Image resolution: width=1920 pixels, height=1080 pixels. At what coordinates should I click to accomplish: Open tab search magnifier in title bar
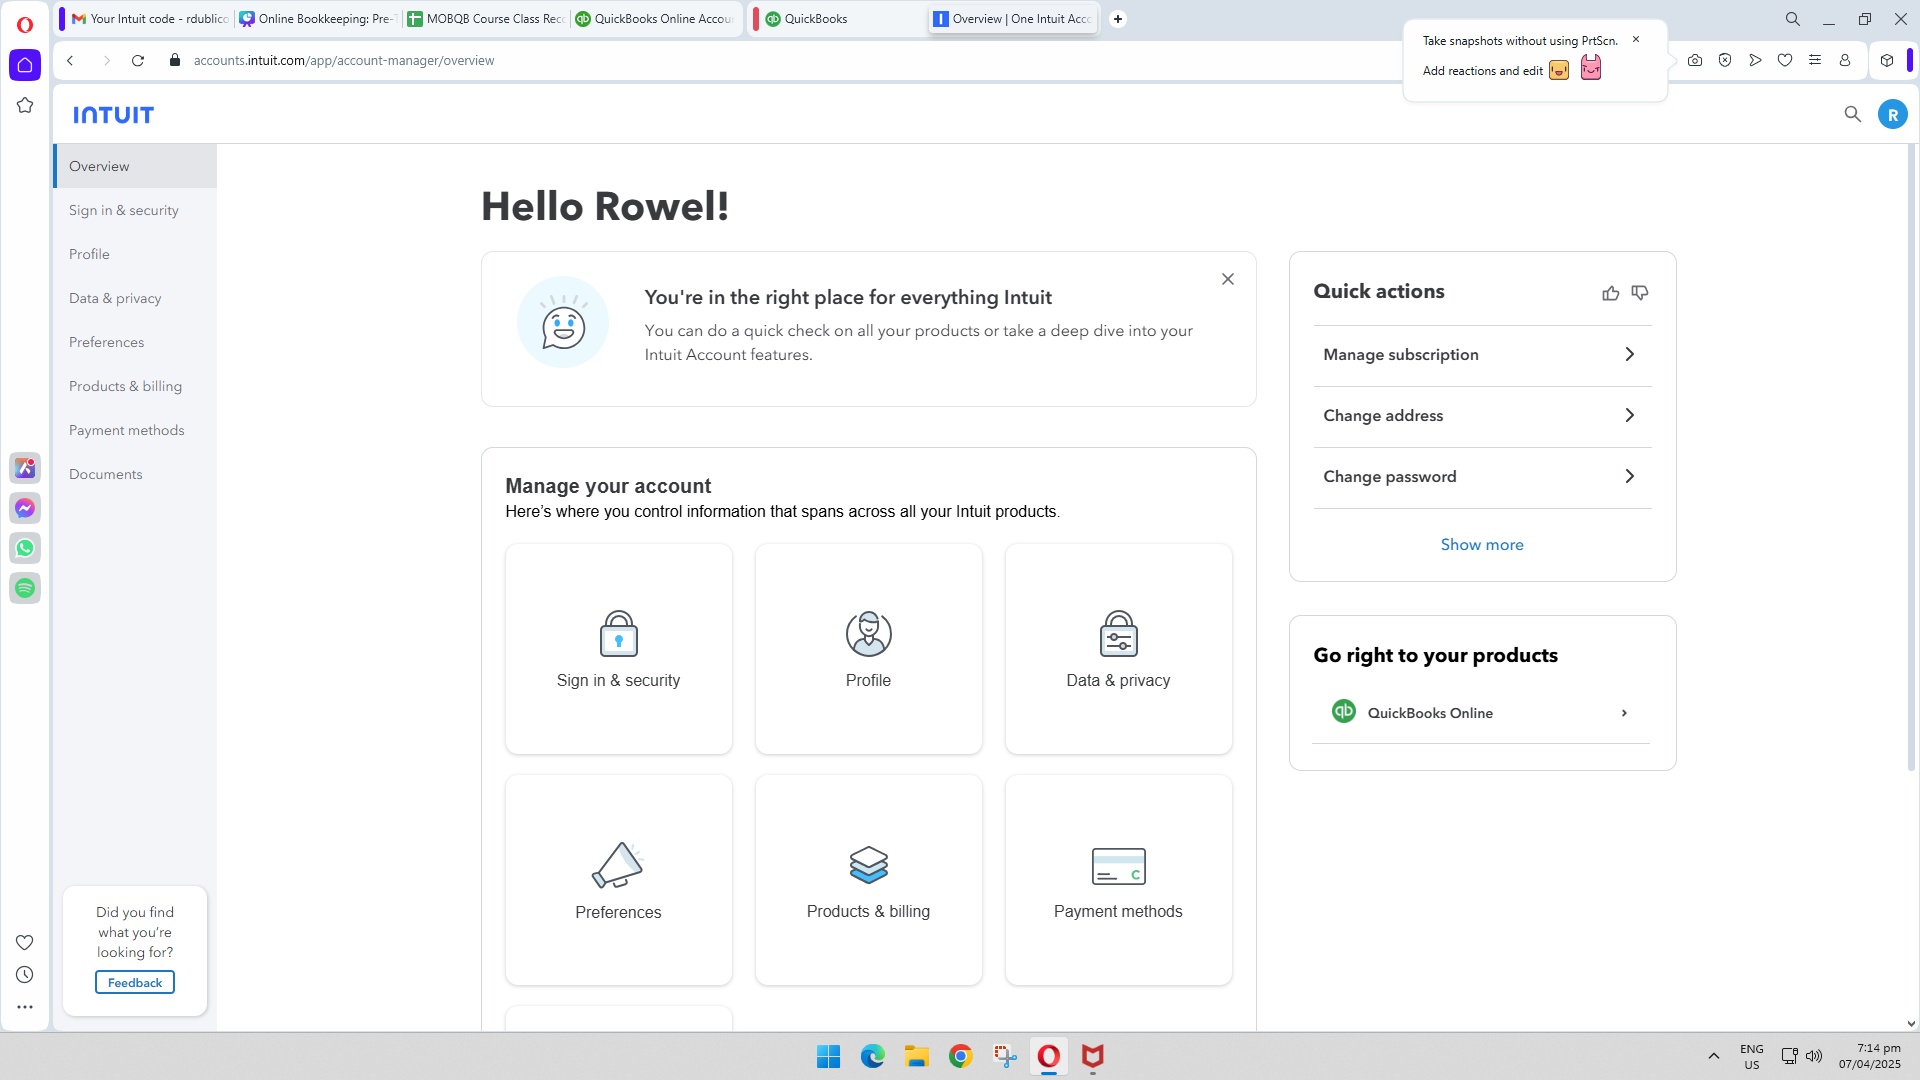(1792, 19)
